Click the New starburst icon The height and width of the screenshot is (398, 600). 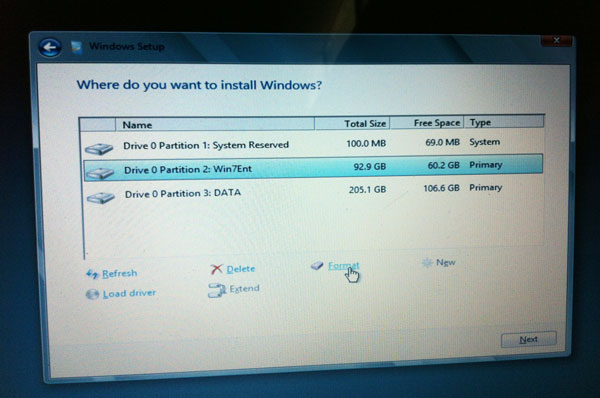[x=426, y=263]
